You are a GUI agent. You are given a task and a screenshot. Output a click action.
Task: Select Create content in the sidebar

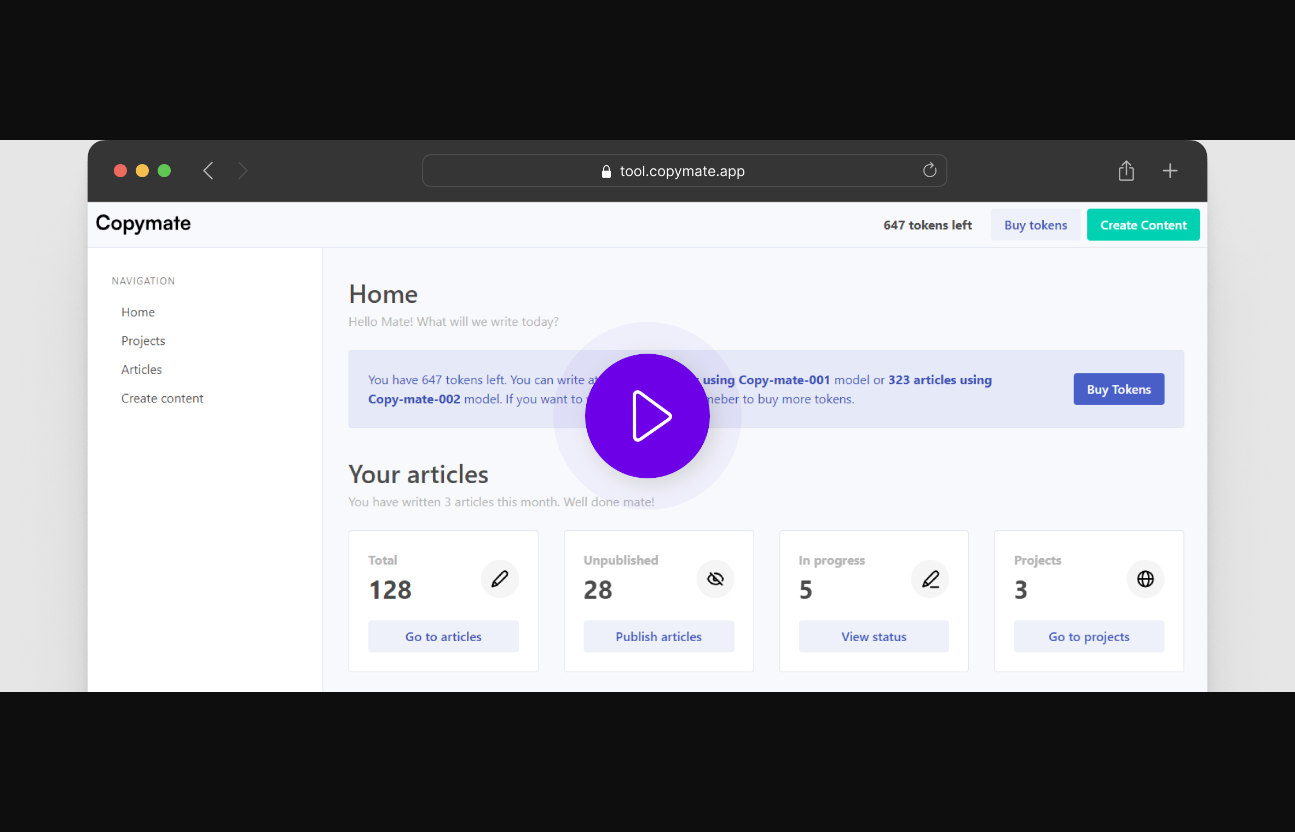[162, 398]
